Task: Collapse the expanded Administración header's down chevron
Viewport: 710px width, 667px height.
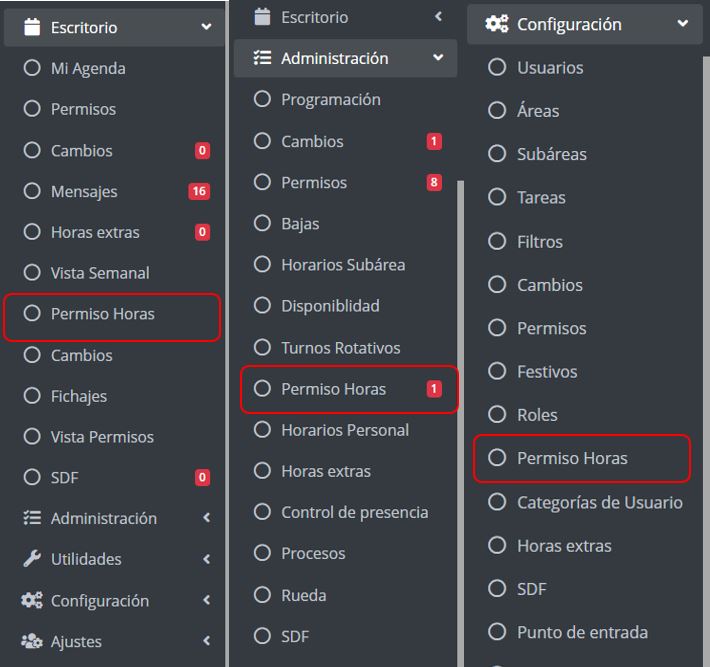Action: [x=438, y=58]
